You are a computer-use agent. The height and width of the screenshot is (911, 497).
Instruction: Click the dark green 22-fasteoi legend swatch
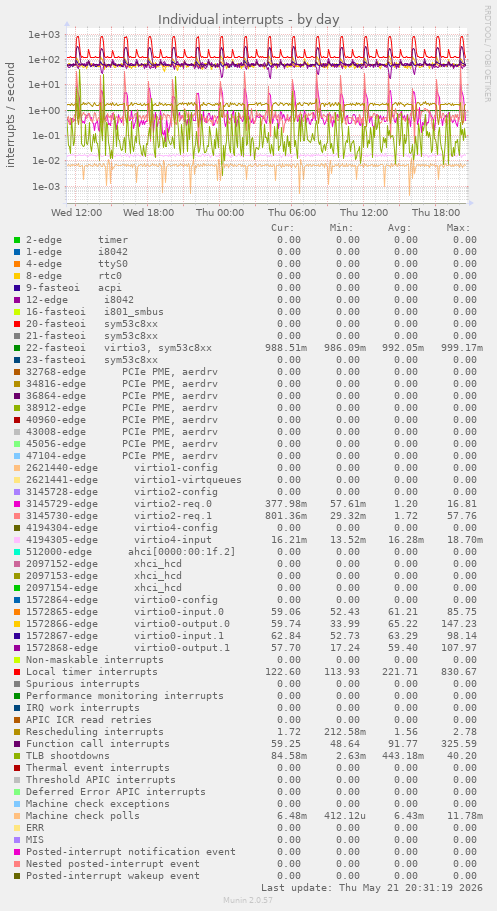pyautogui.click(x=17, y=348)
